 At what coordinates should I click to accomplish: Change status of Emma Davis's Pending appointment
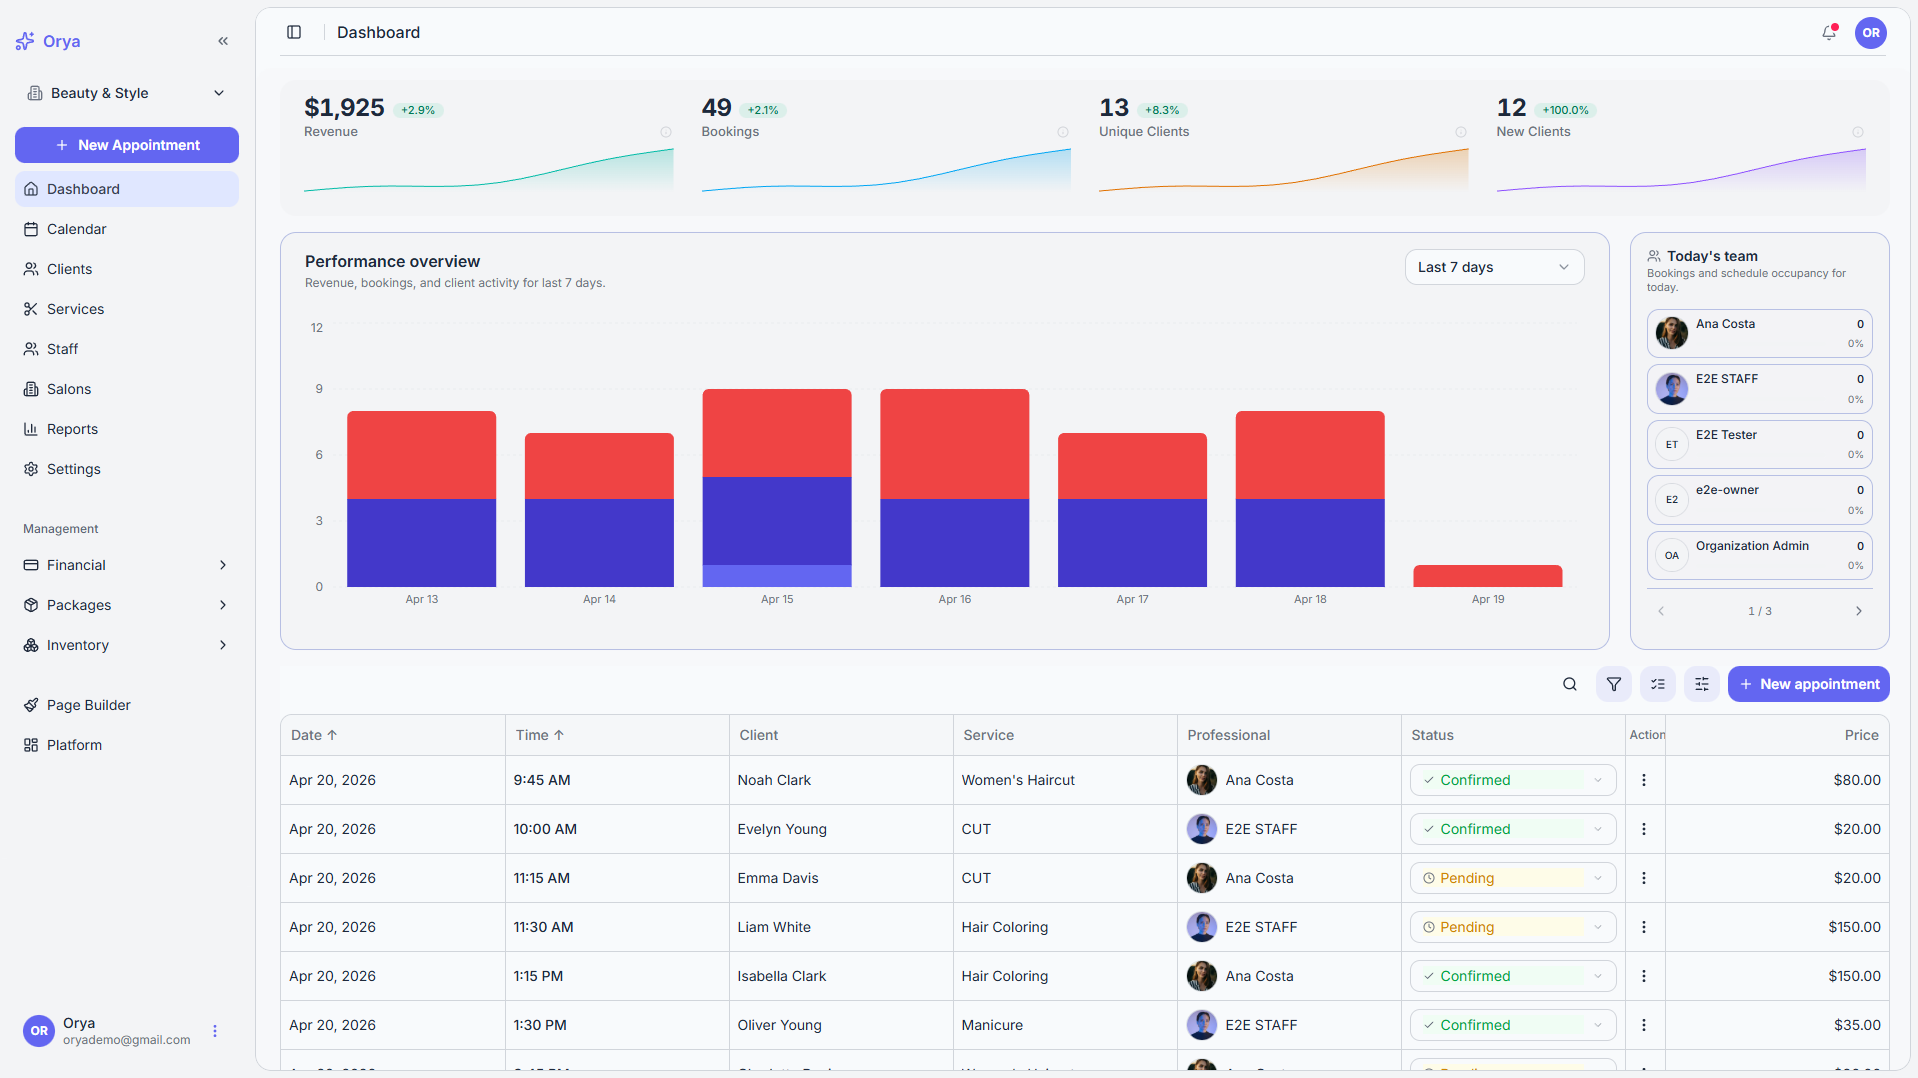1513,878
